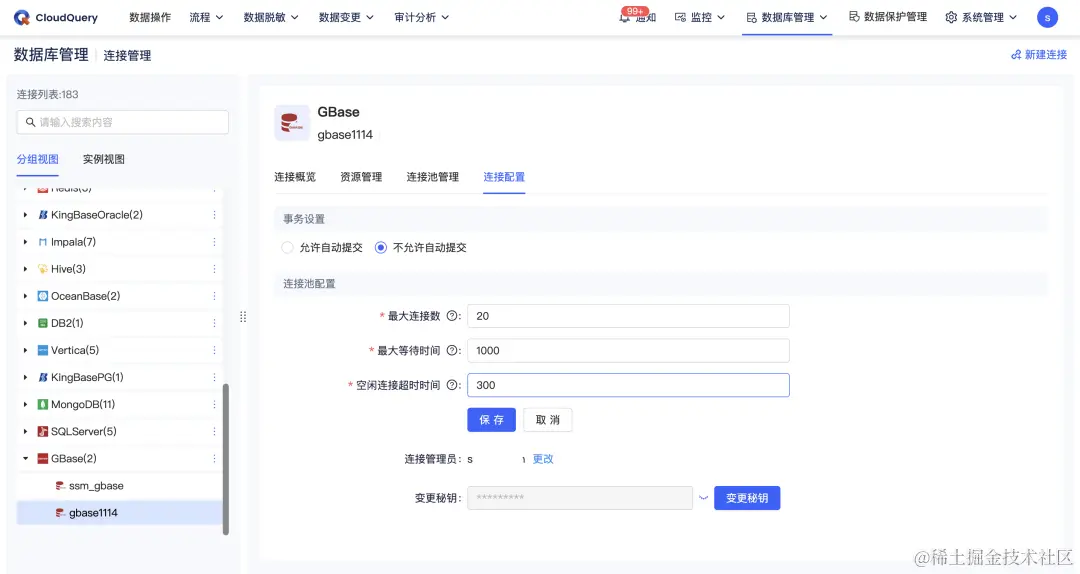Image resolution: width=1080 pixels, height=574 pixels.
Task: Open the 数据脱敏 dropdown menu
Action: pyautogui.click(x=271, y=17)
